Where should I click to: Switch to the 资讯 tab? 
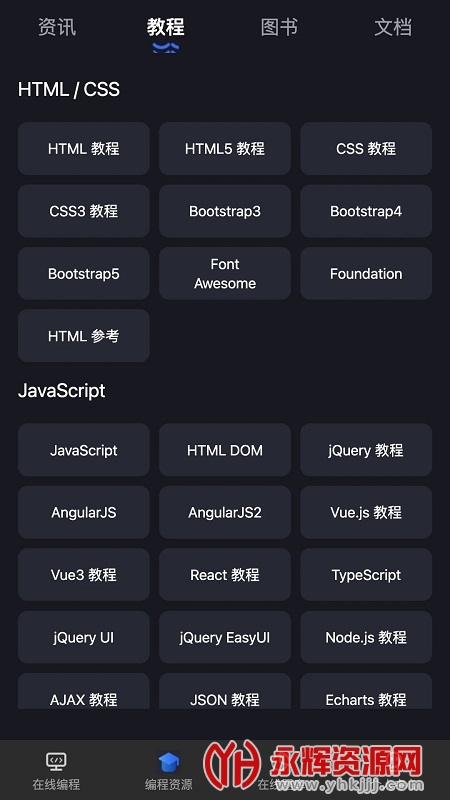(57, 27)
